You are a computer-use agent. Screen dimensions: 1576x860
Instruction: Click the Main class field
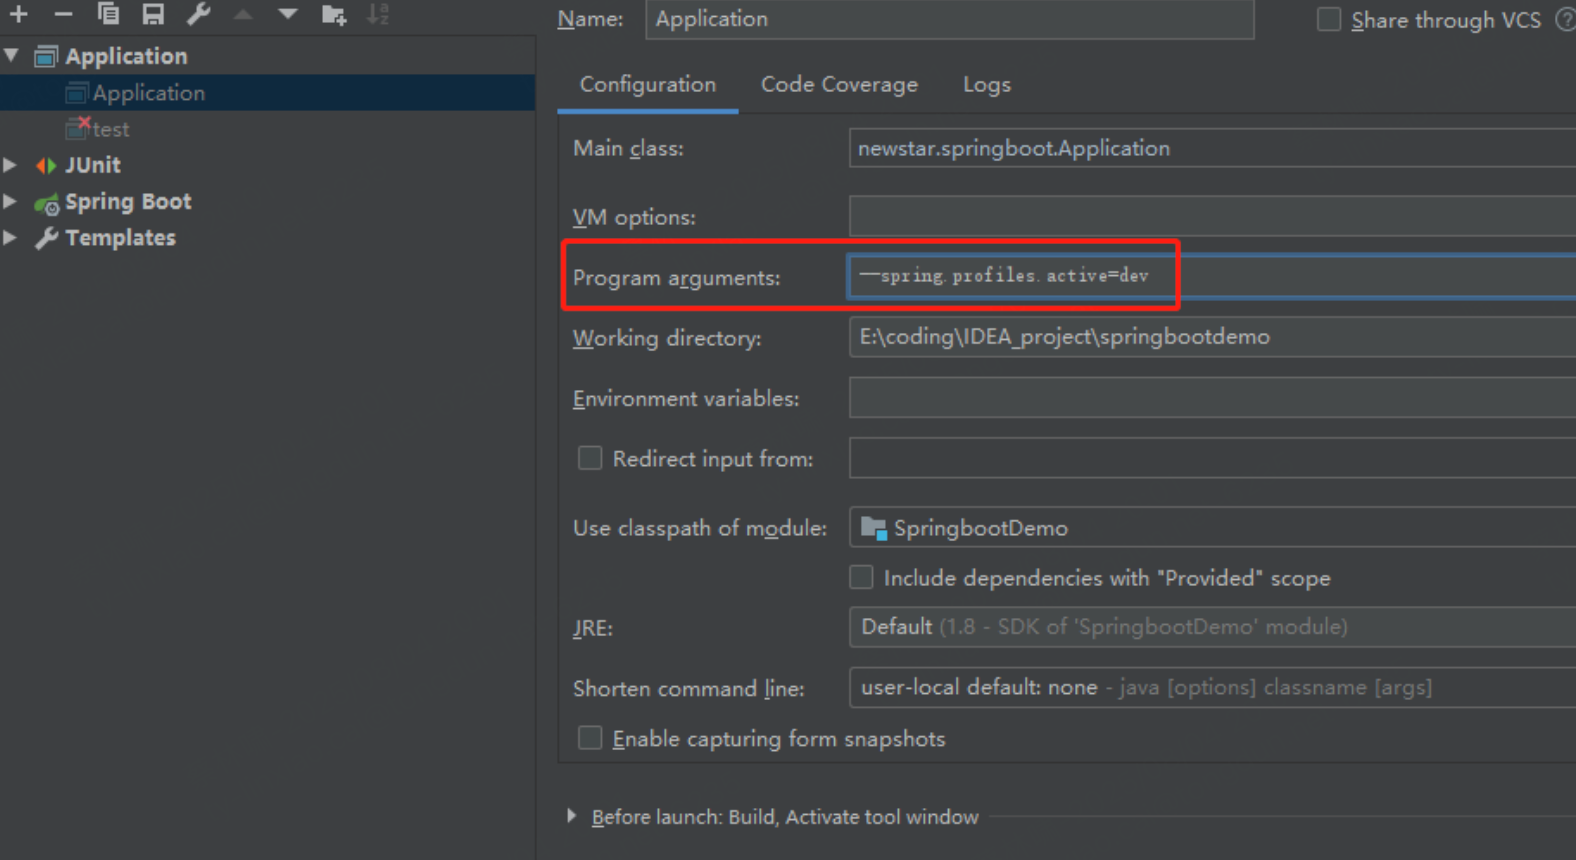pos(1212,148)
